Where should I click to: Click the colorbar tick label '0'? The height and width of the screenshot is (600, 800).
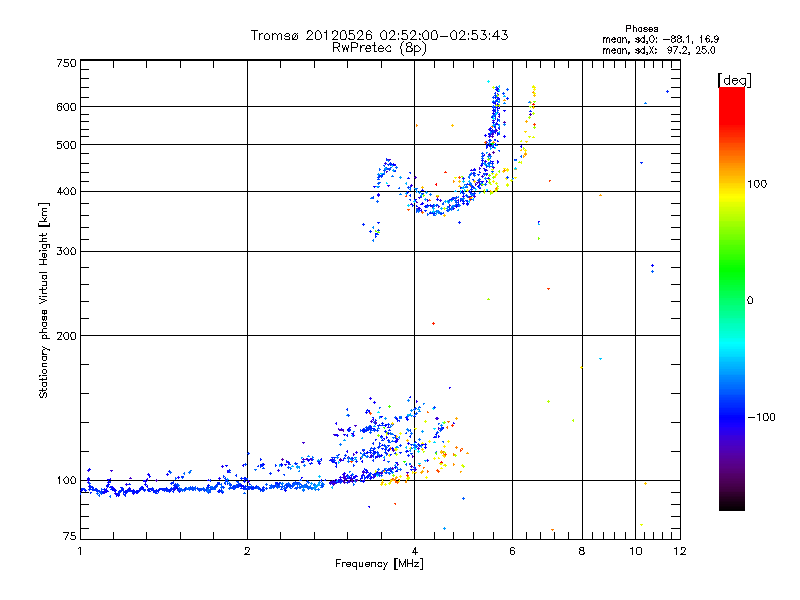tap(750, 300)
